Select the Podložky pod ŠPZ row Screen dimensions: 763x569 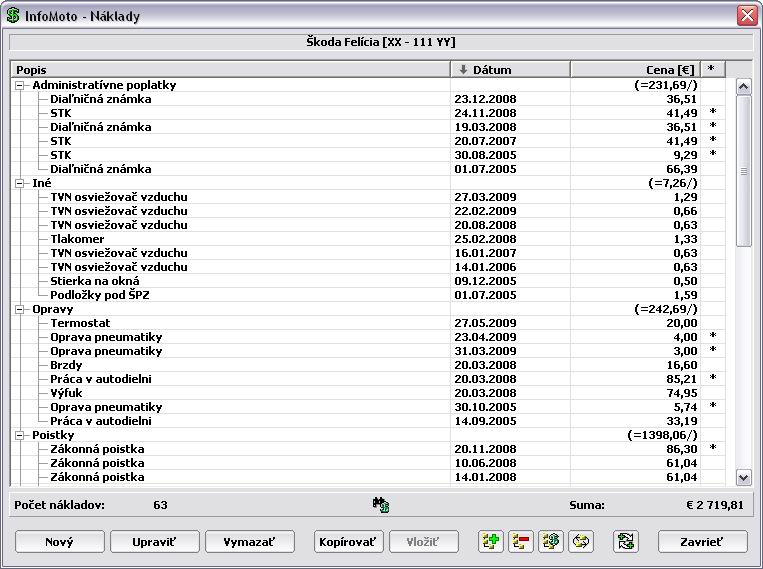tap(368, 295)
